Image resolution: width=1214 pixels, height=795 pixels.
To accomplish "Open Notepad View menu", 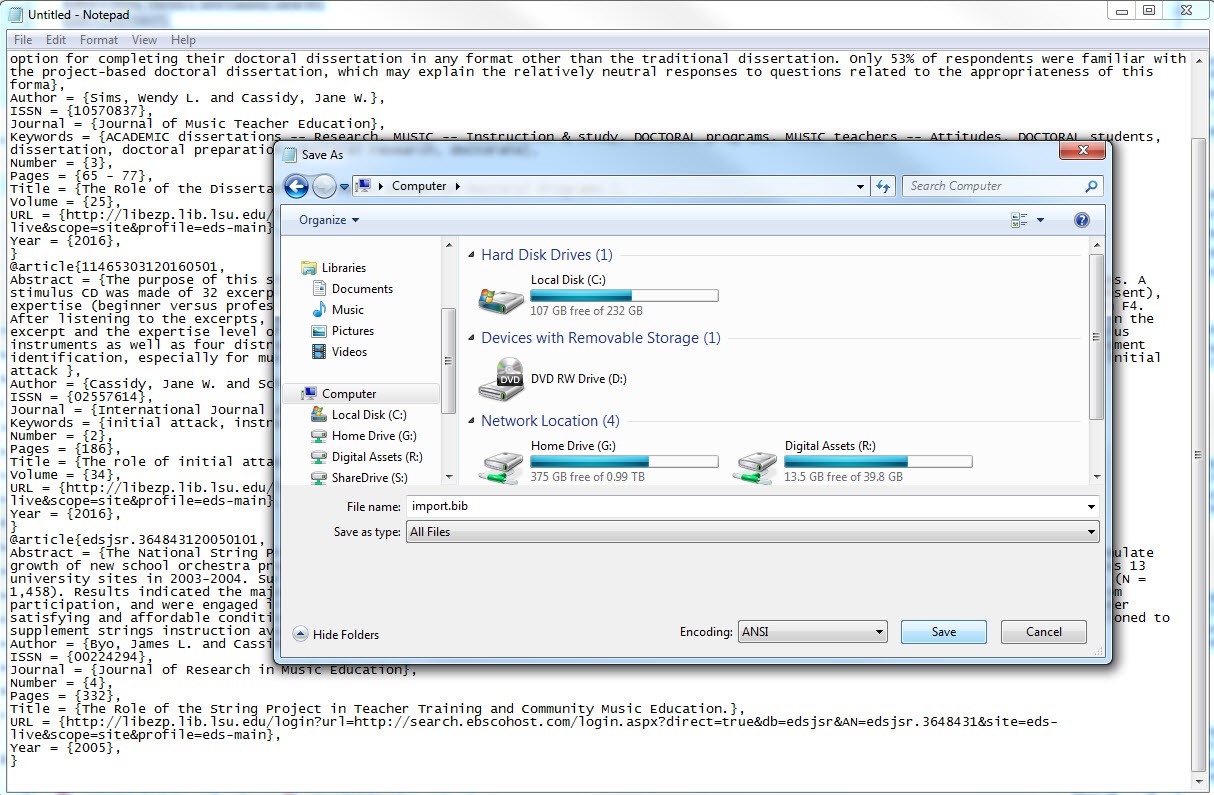I will [145, 40].
